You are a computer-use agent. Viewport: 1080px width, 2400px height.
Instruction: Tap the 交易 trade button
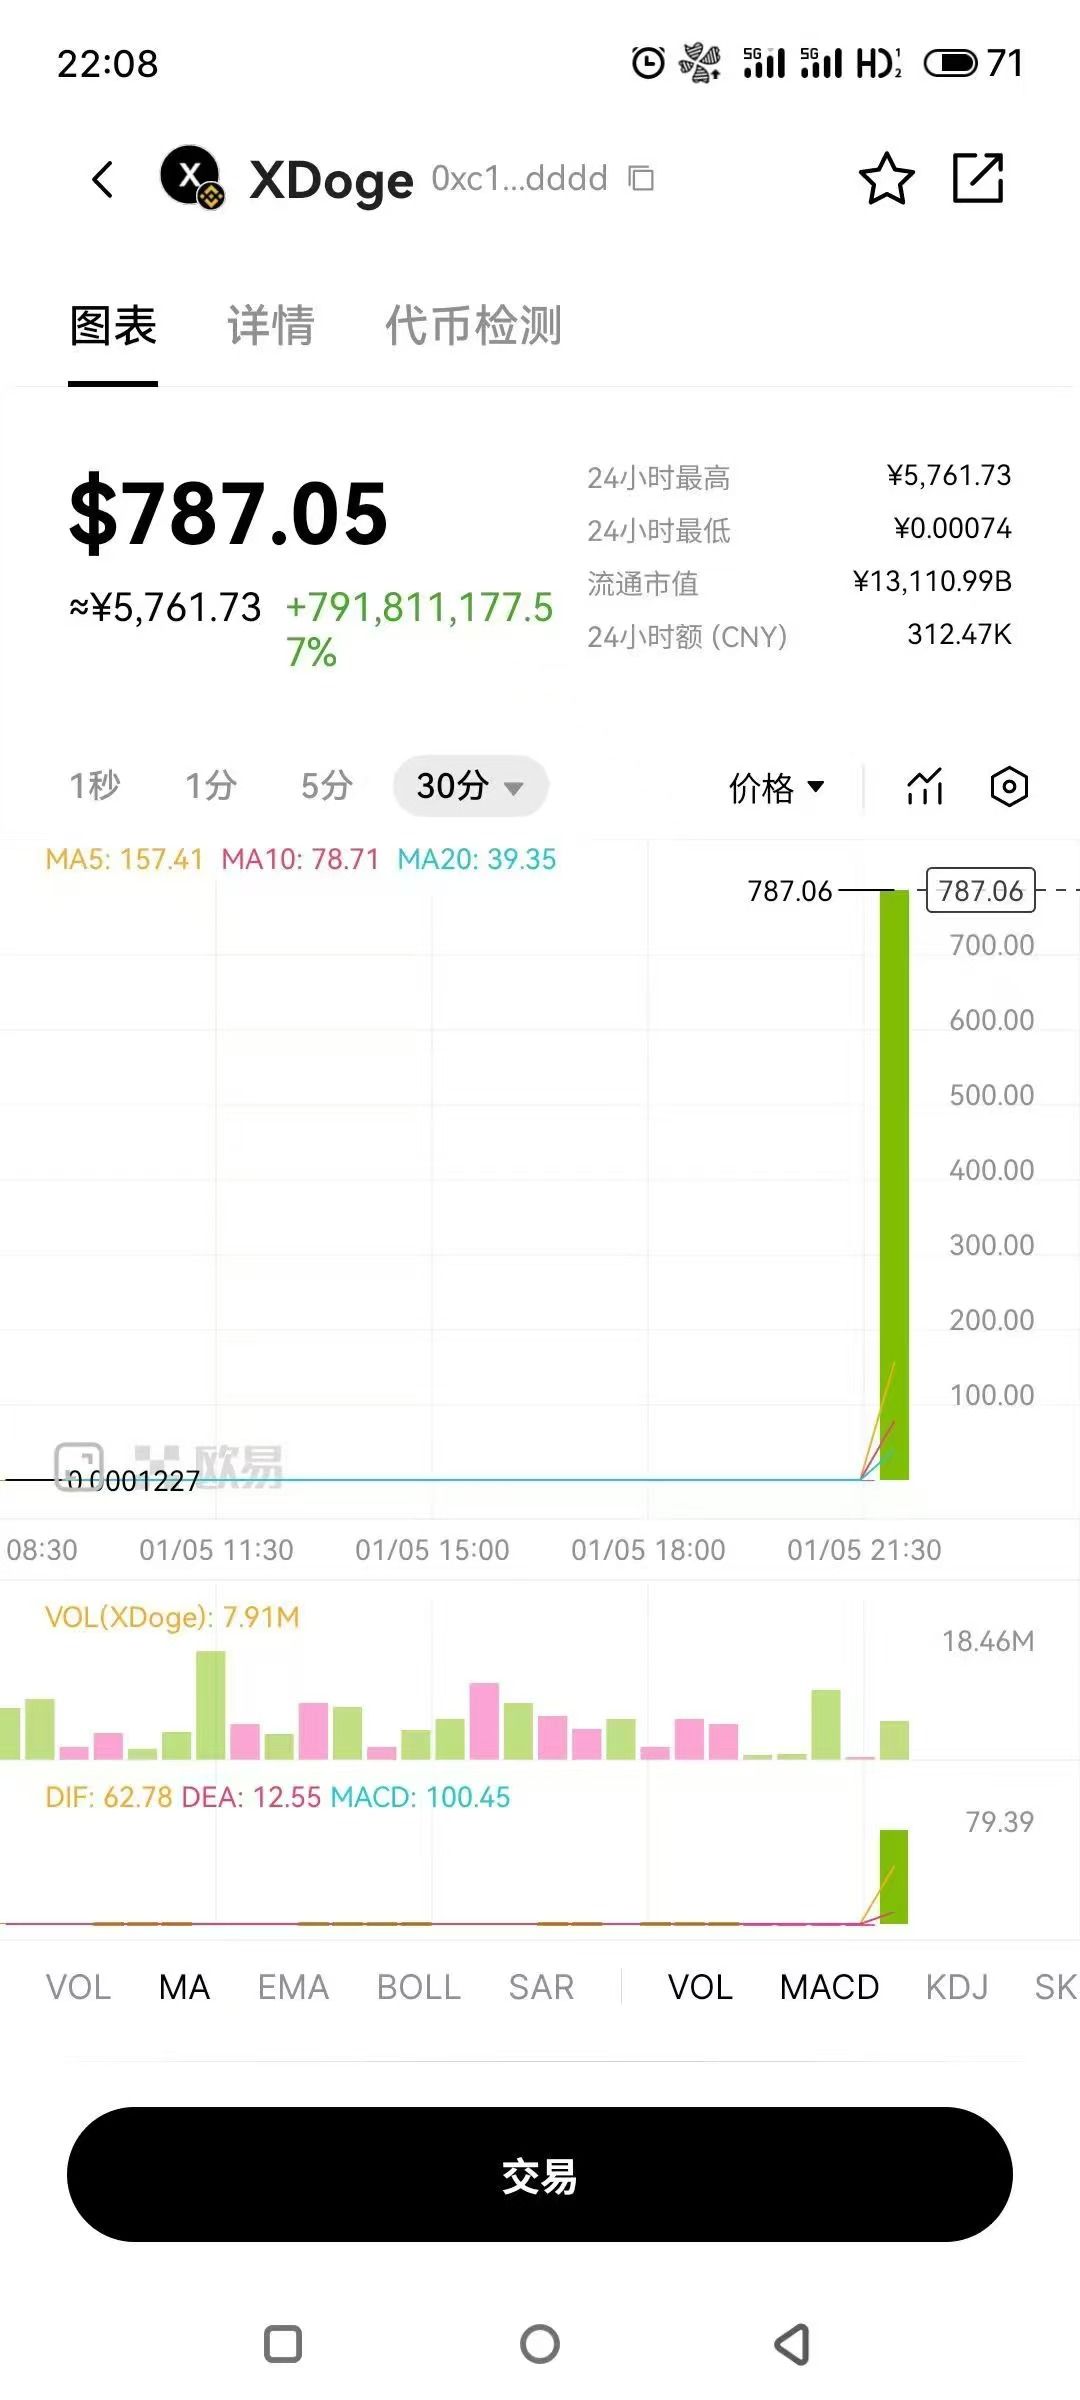(x=540, y=2174)
